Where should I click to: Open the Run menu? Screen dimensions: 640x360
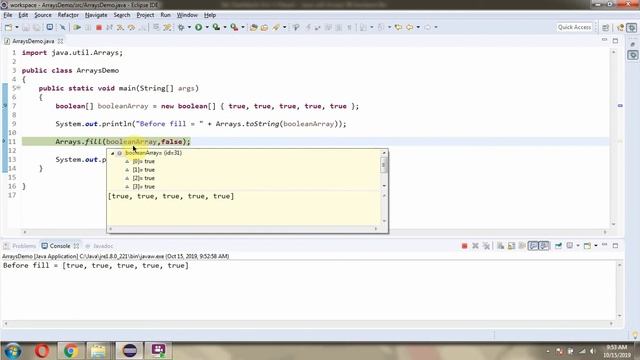(x=165, y=15)
